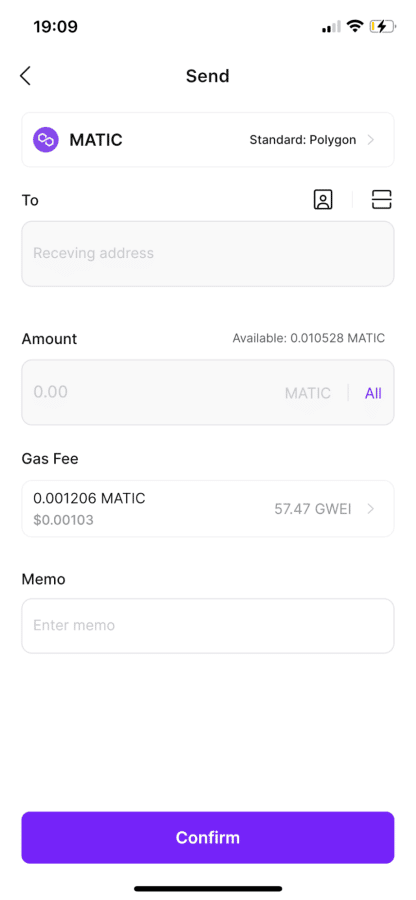
Task: Open gas fee settings chevron
Action: pos(371,509)
